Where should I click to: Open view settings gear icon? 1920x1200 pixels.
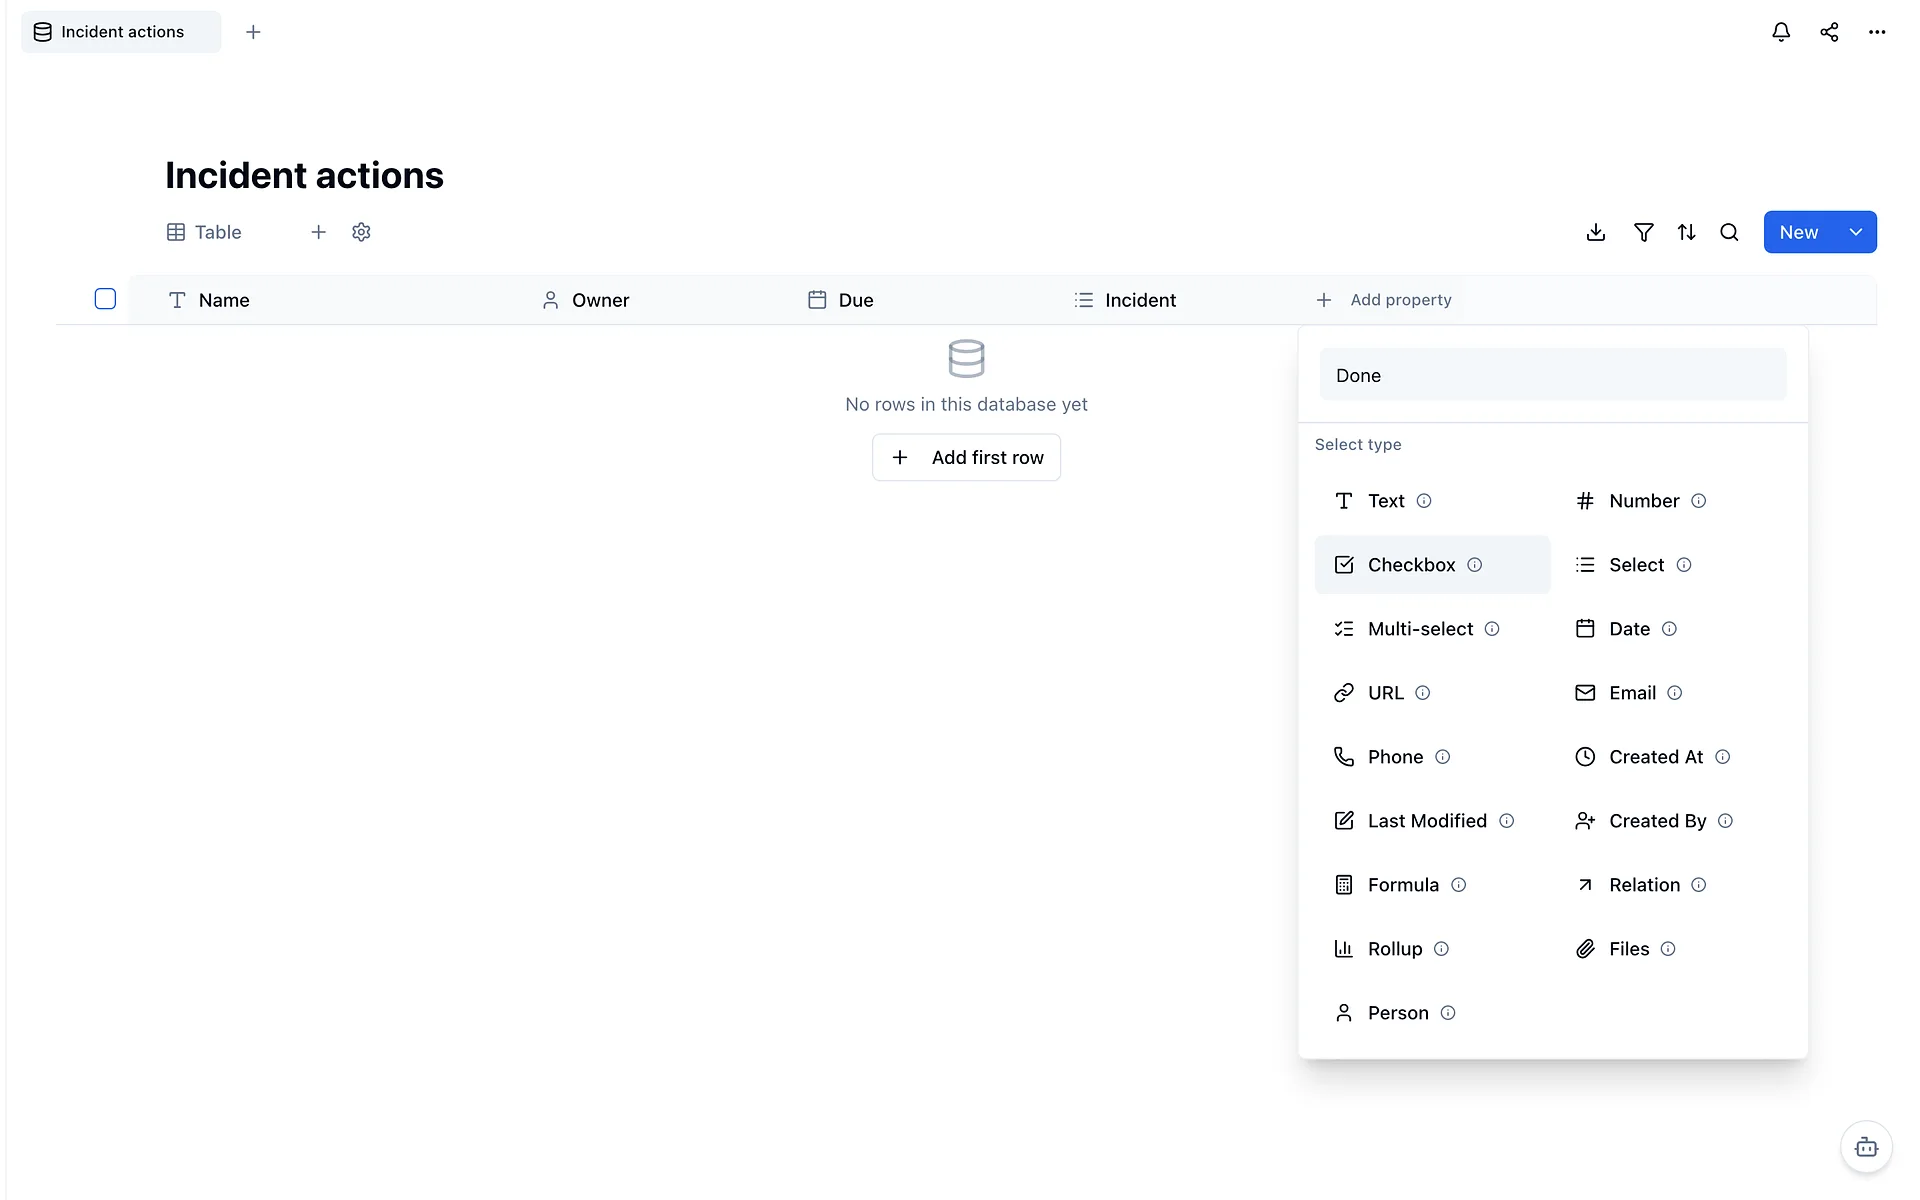(x=361, y=232)
